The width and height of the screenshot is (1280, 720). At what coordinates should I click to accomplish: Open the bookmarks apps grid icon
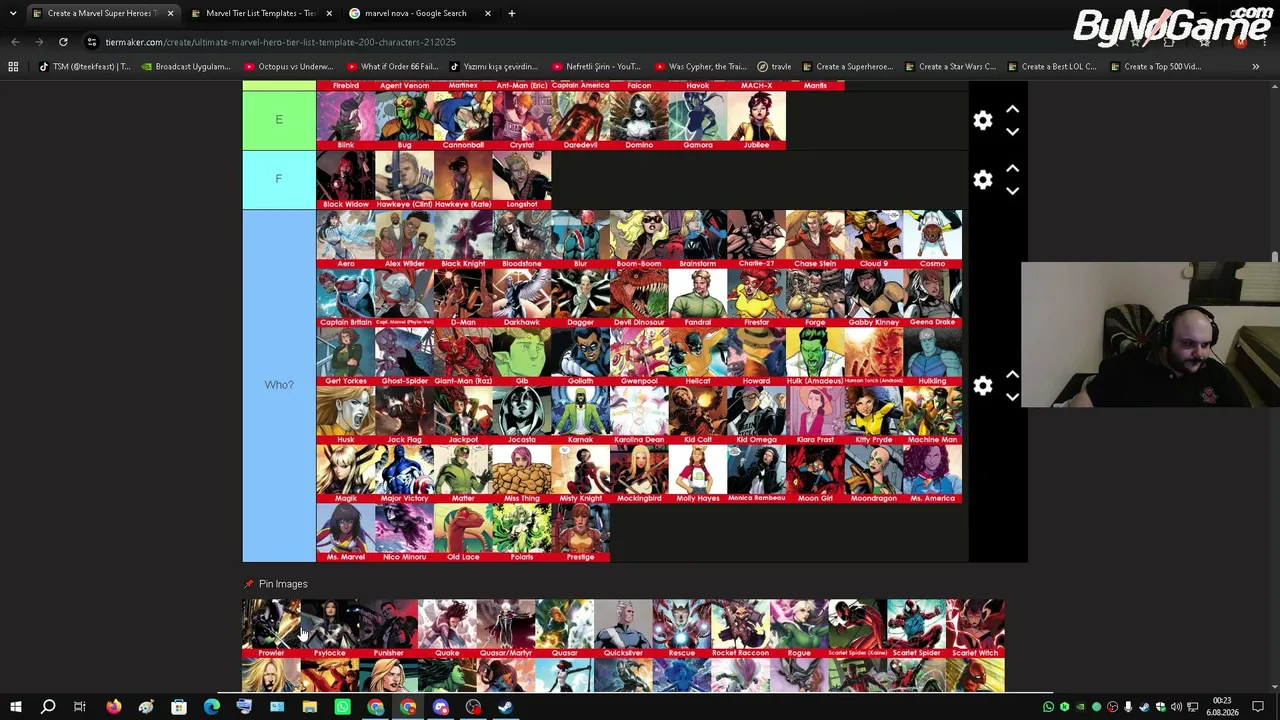pos(13,67)
